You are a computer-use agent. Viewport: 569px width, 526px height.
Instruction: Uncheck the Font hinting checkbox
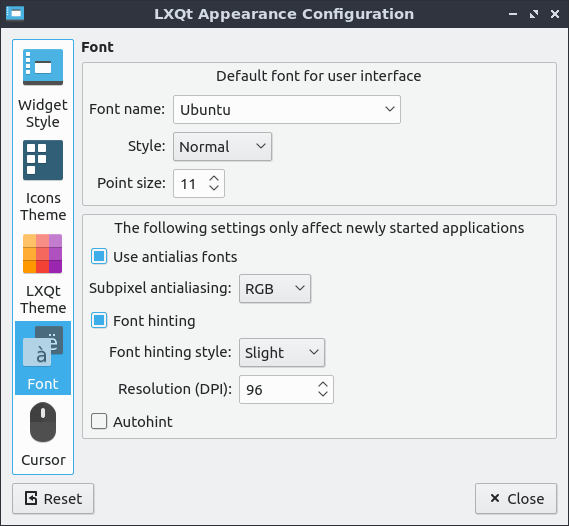99,320
